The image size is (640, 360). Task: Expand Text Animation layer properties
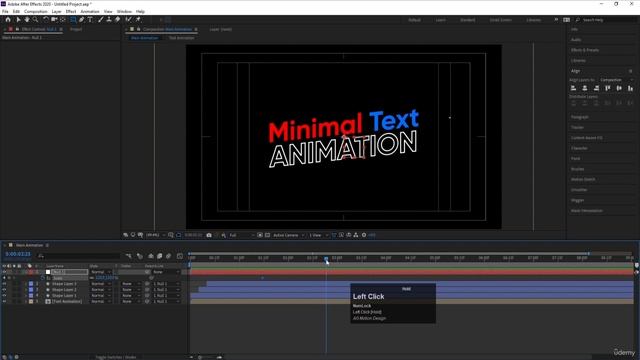pyautogui.click(x=26, y=301)
